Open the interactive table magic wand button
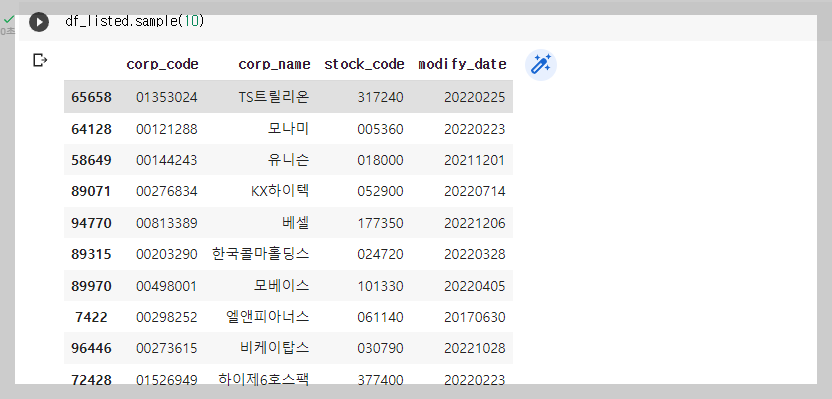The width and height of the screenshot is (832, 399). [541, 65]
